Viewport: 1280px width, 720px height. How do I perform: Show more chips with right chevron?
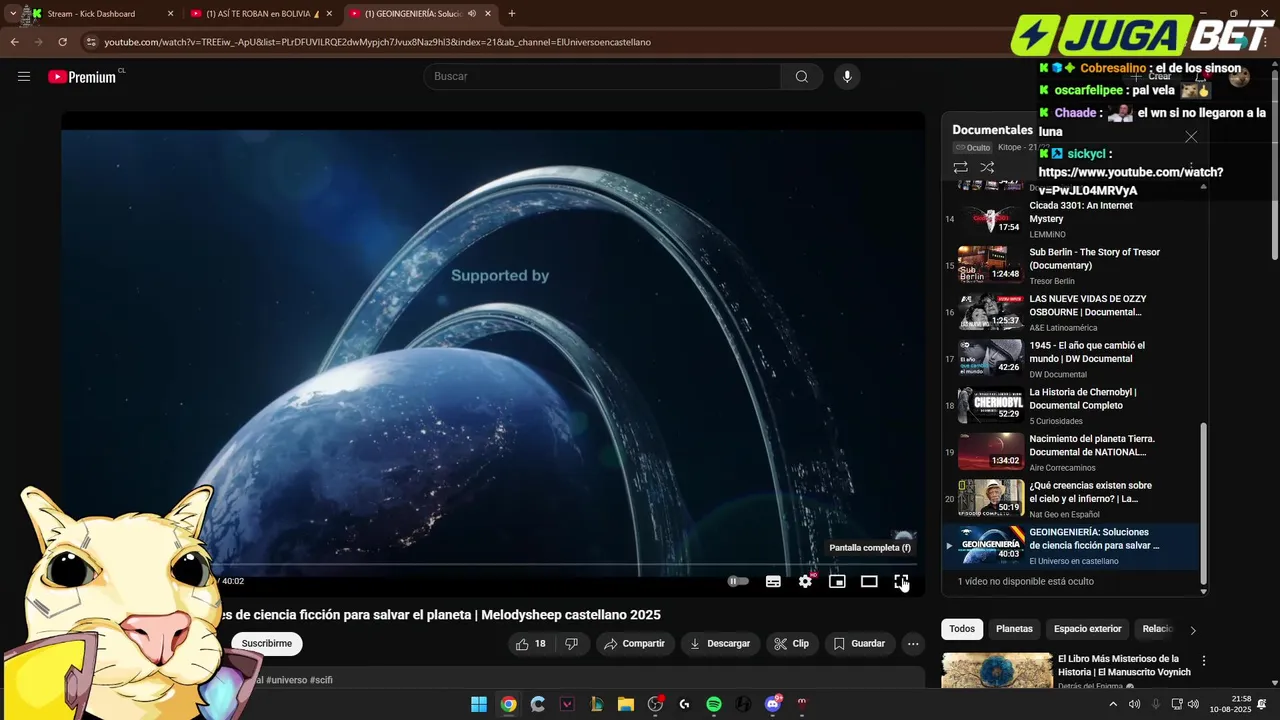tap(1192, 630)
